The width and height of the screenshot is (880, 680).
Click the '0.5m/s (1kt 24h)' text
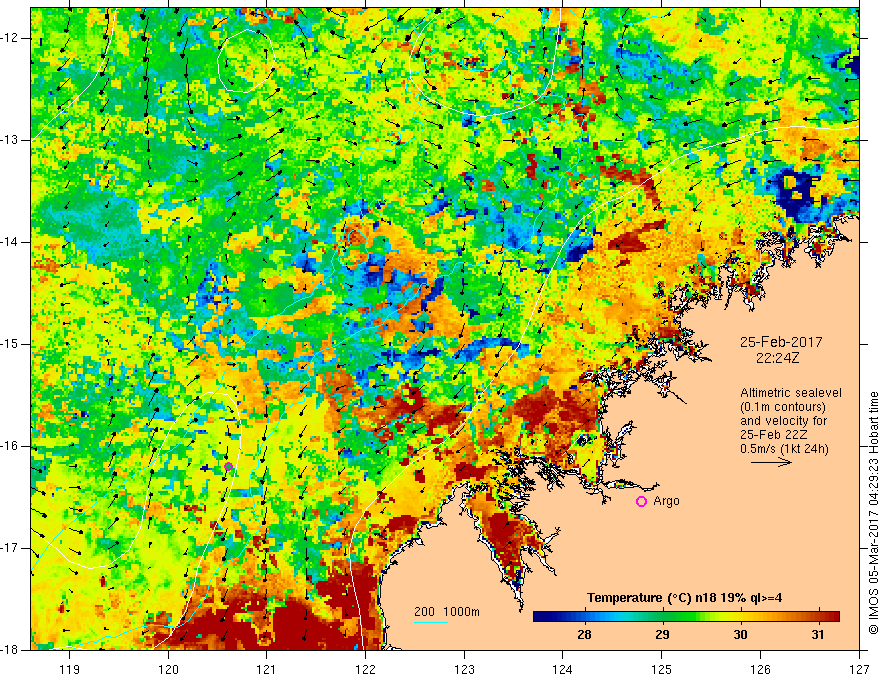pyautogui.click(x=784, y=449)
